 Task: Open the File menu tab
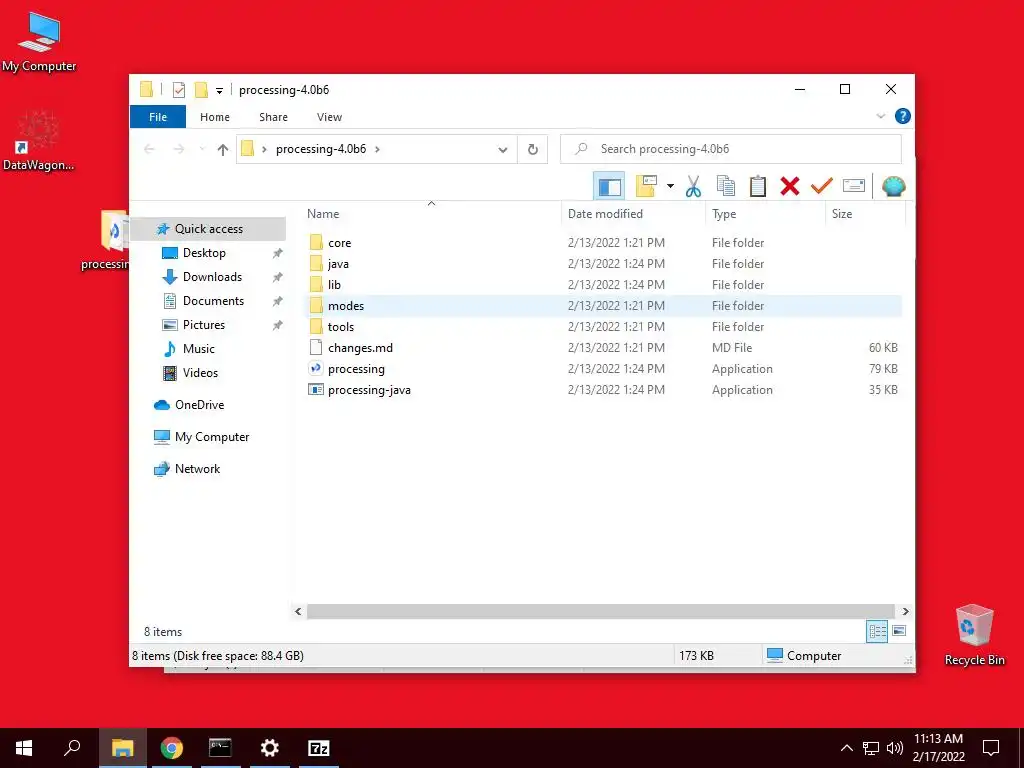158,117
